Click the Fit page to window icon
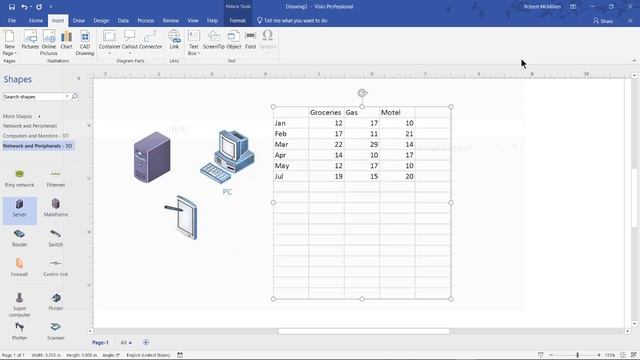This screenshot has width=640, height=360. pos(623,355)
